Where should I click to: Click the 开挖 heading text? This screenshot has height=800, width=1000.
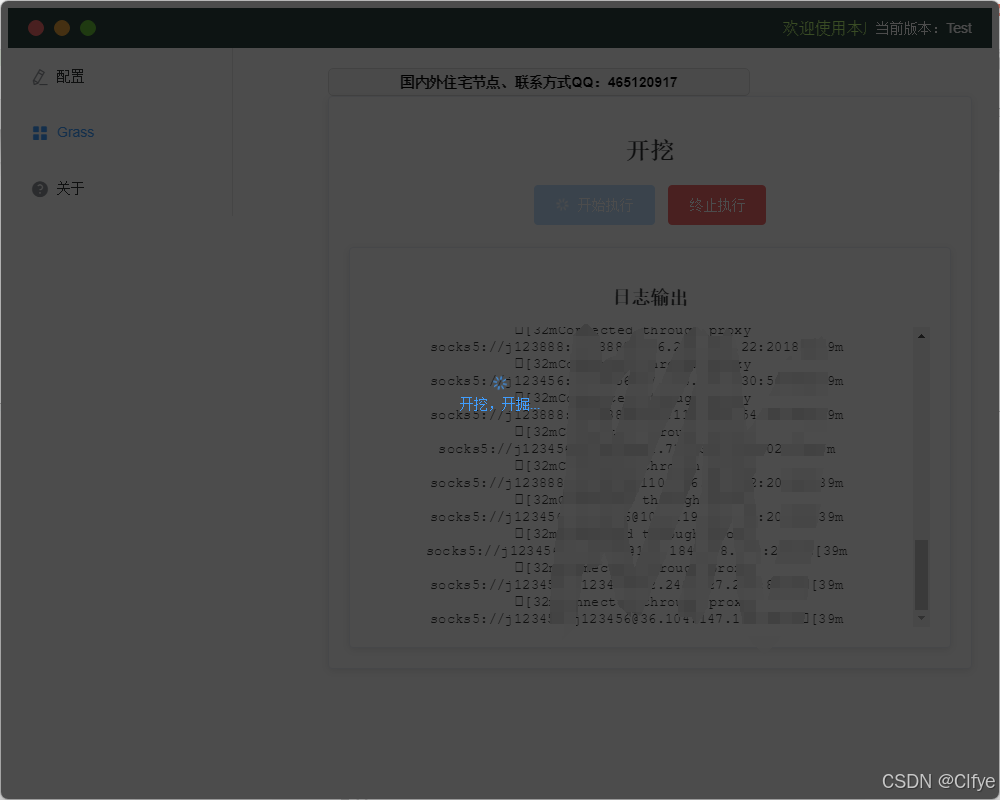[x=650, y=151]
